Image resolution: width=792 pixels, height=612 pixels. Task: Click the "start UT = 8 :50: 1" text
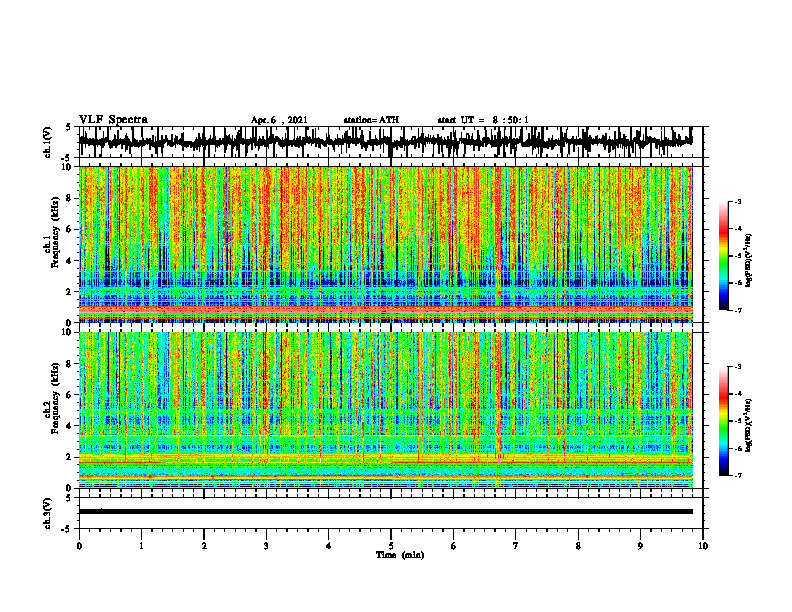[483, 120]
